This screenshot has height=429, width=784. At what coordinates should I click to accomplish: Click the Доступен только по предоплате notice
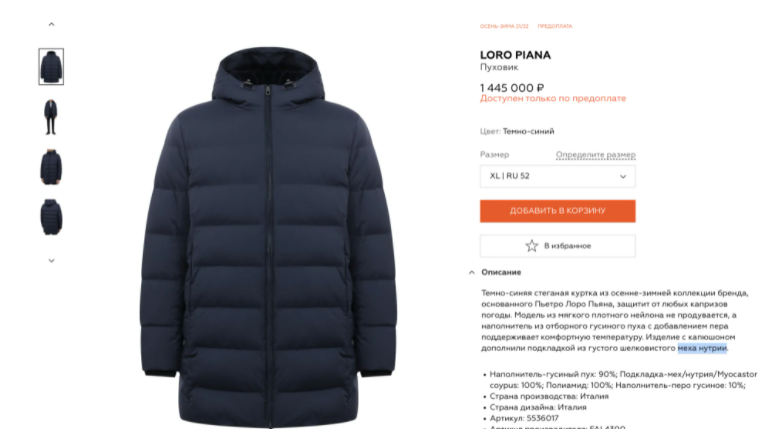click(x=553, y=98)
